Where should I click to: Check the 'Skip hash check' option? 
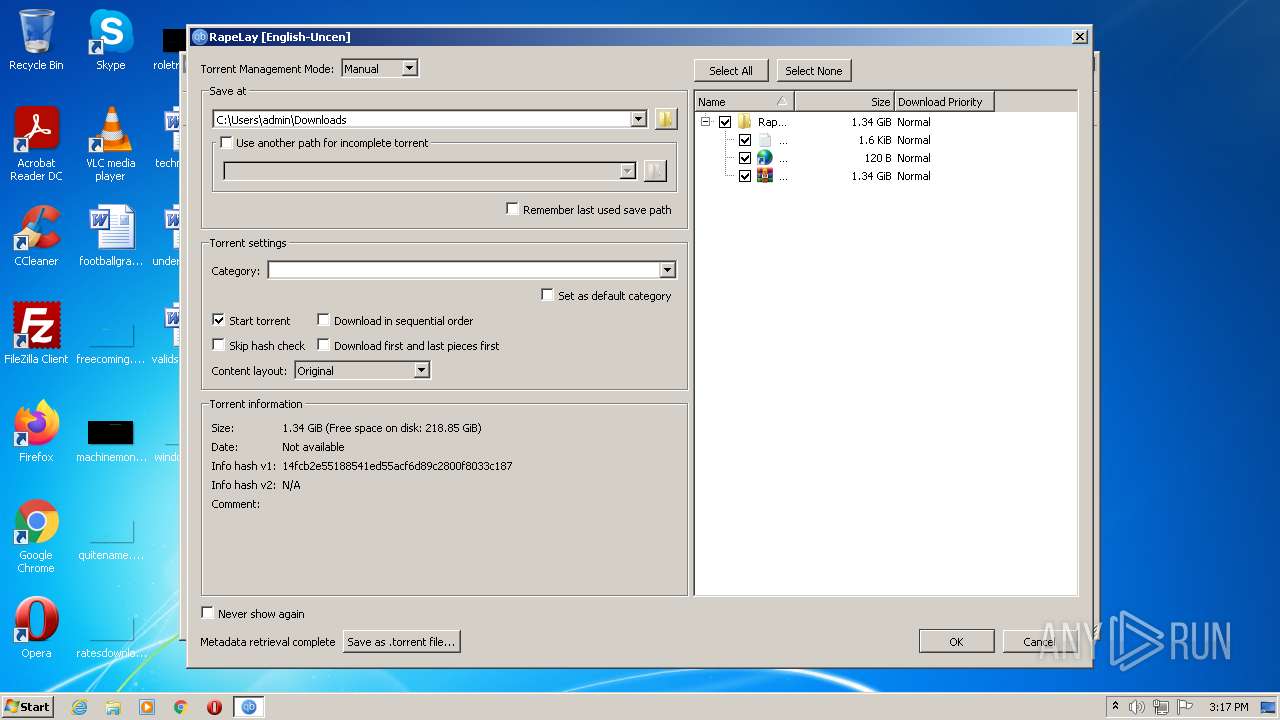pyautogui.click(x=219, y=345)
